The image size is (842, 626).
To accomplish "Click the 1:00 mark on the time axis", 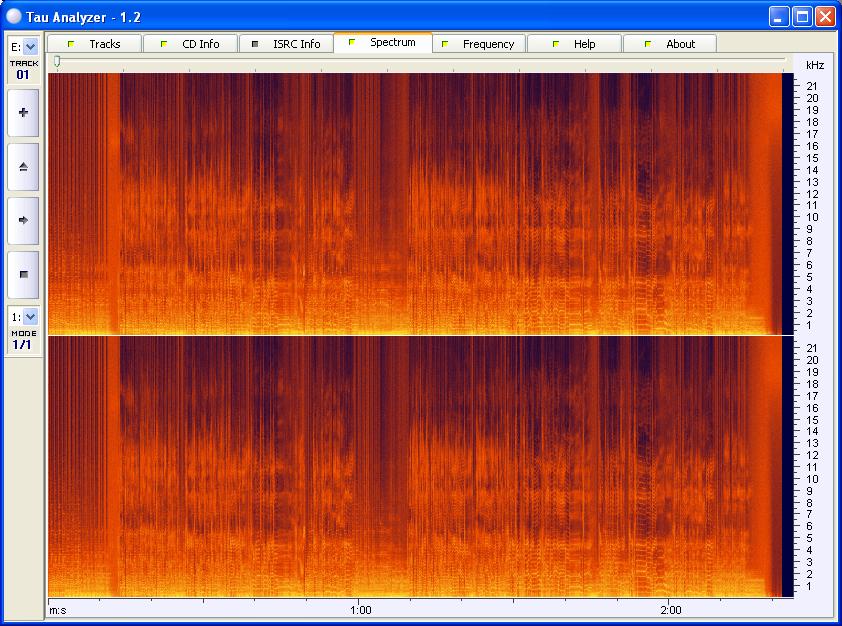I will pos(361,610).
